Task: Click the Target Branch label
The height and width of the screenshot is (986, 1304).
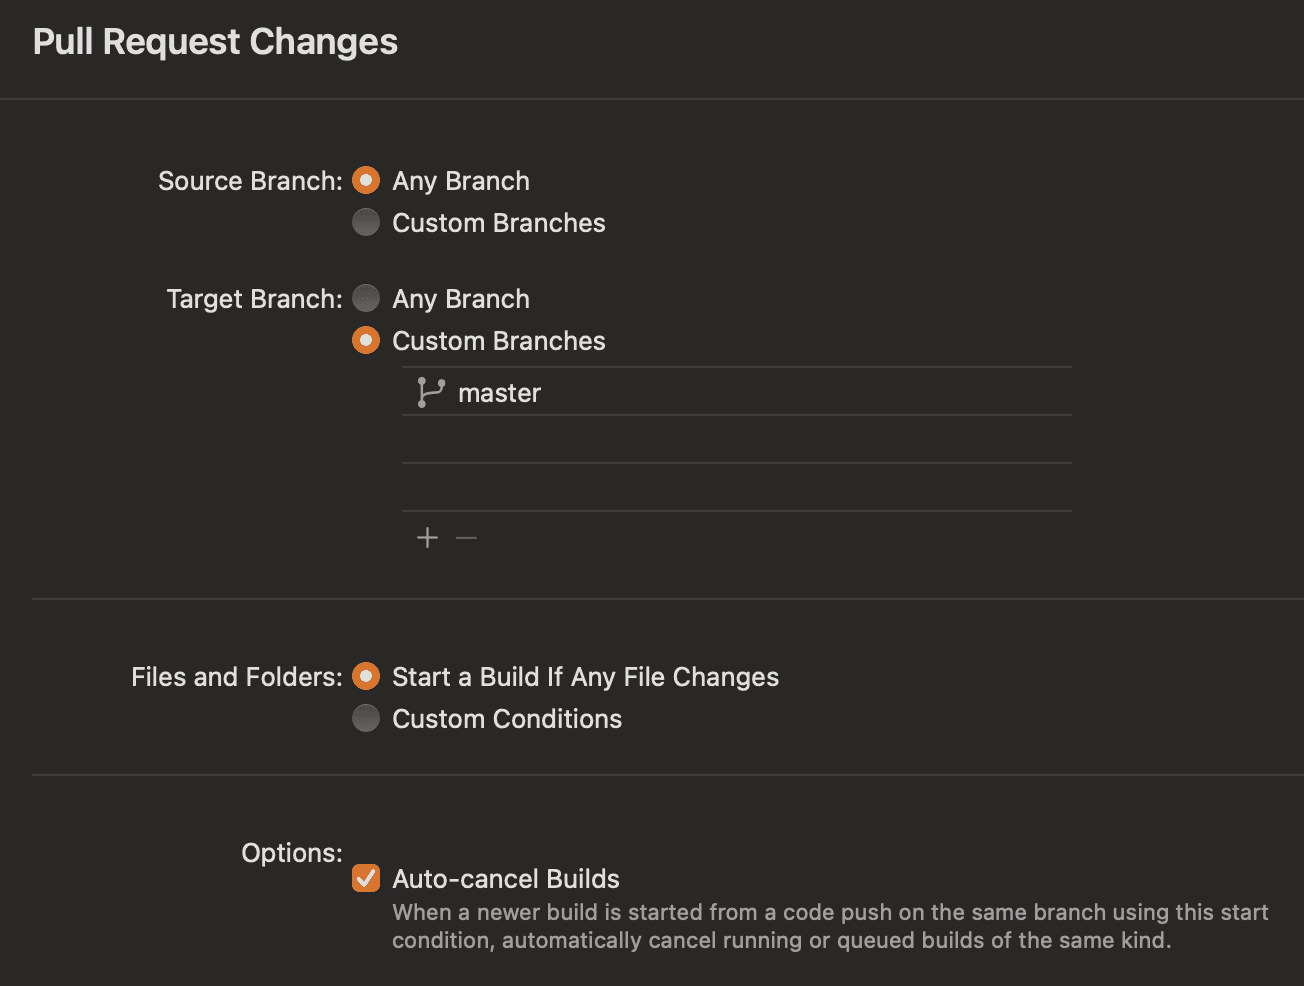Action: pyautogui.click(x=254, y=299)
